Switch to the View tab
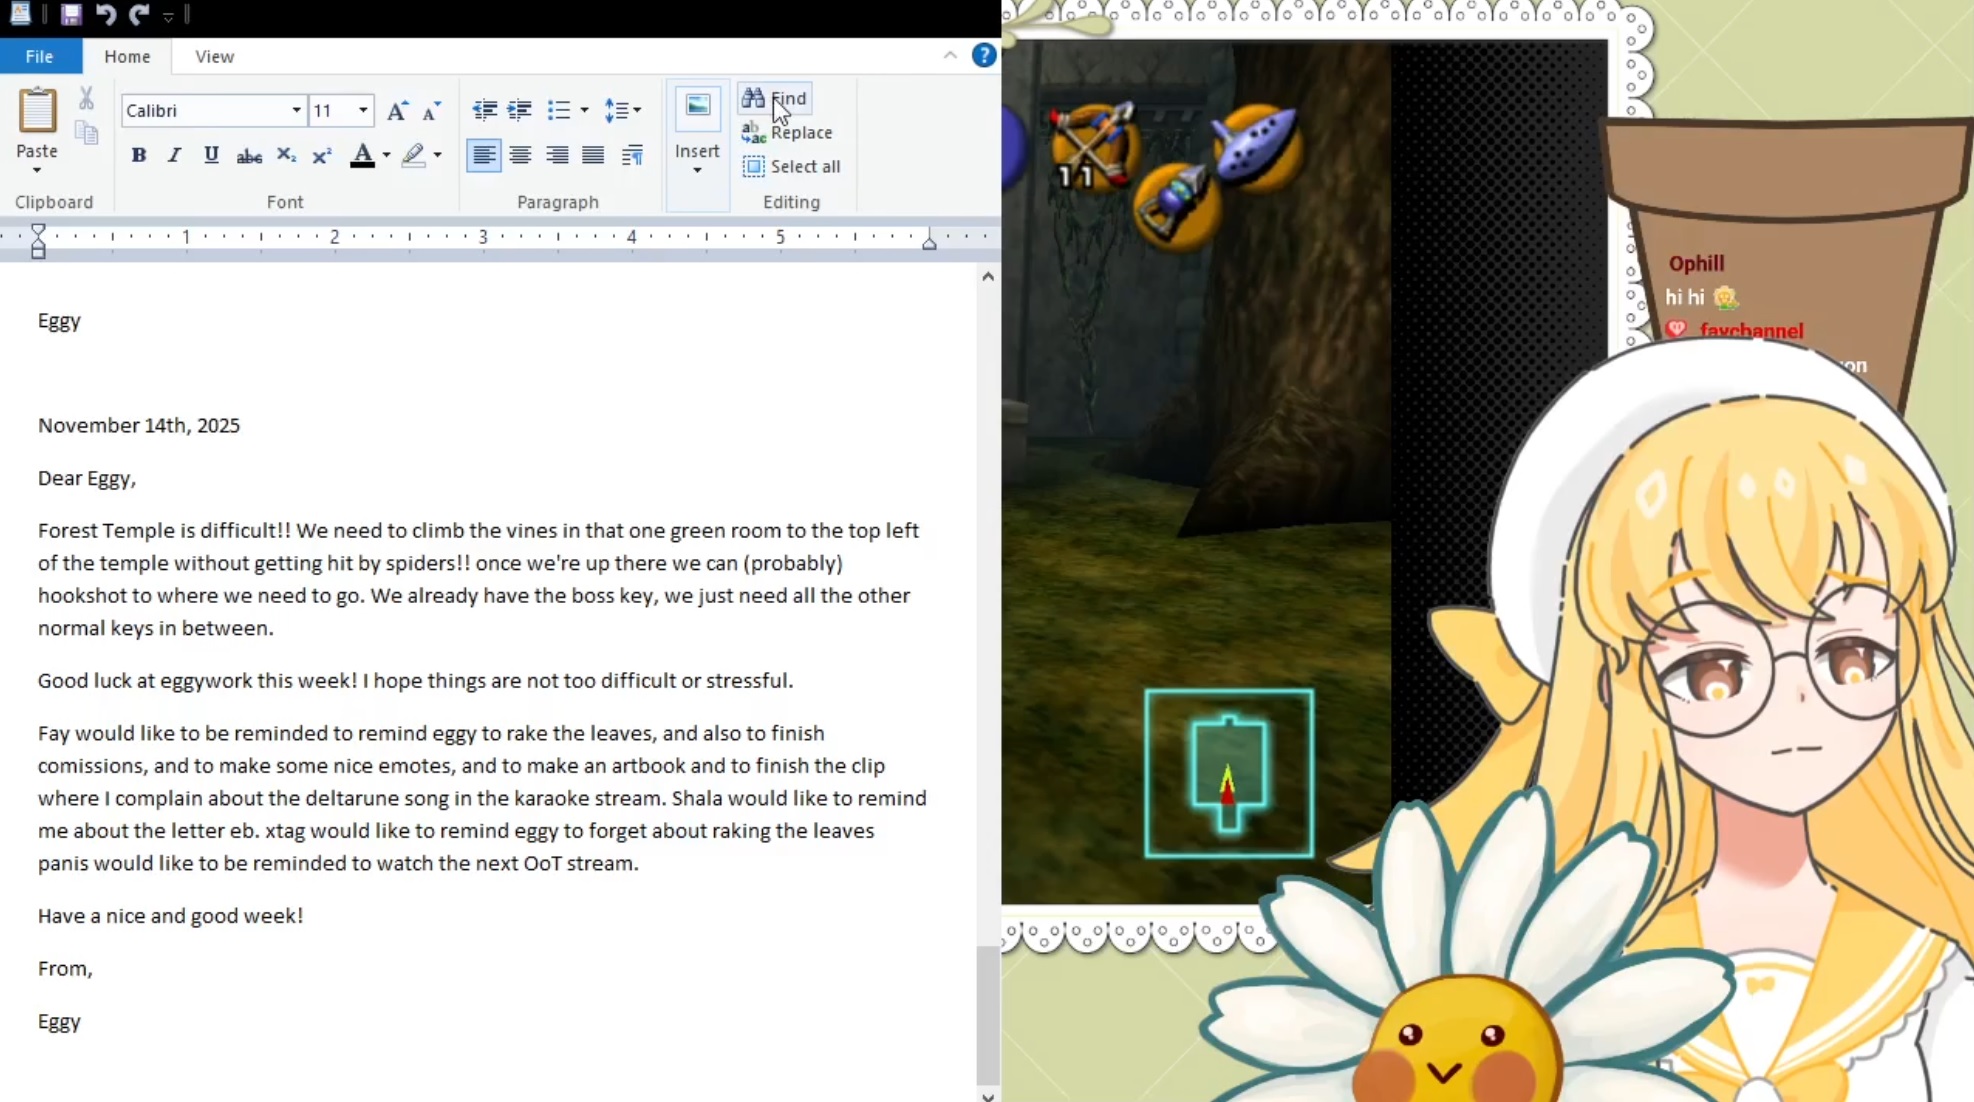Screen dimensions: 1974x1102 pyautogui.click(x=214, y=56)
